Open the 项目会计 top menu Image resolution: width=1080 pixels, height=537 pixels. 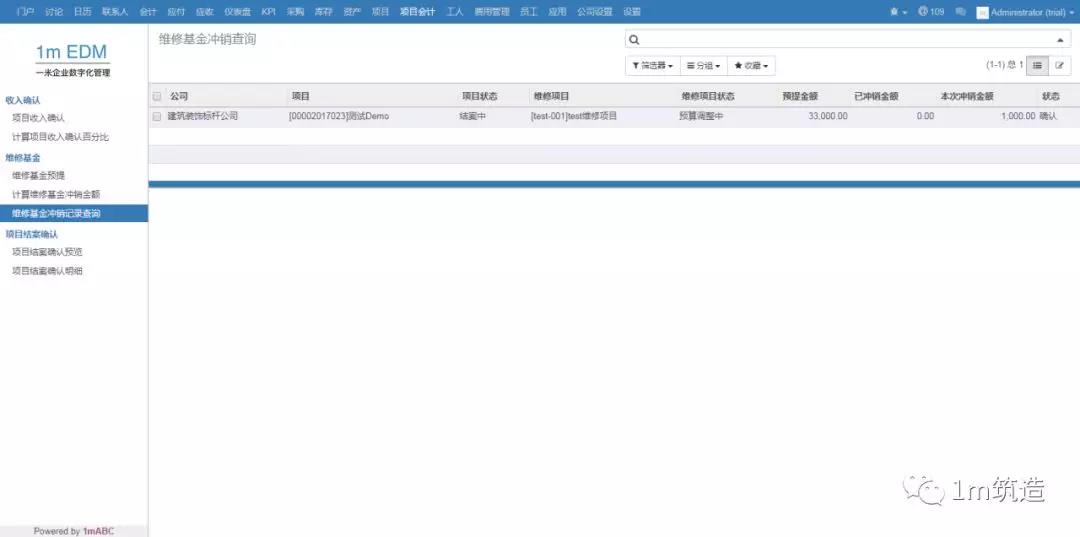(417, 12)
